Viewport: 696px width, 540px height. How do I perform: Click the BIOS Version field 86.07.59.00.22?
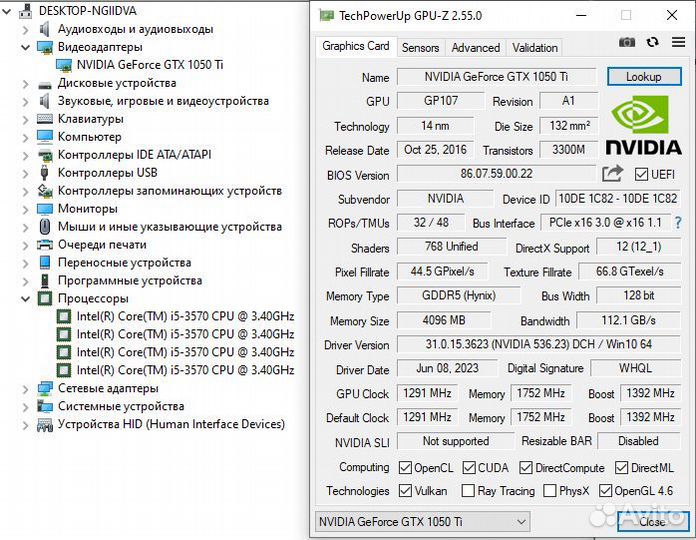[496, 173]
